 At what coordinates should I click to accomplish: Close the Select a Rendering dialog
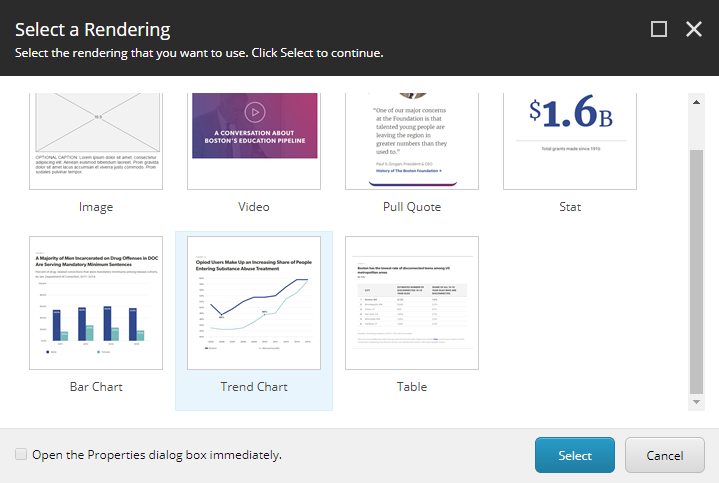694,29
